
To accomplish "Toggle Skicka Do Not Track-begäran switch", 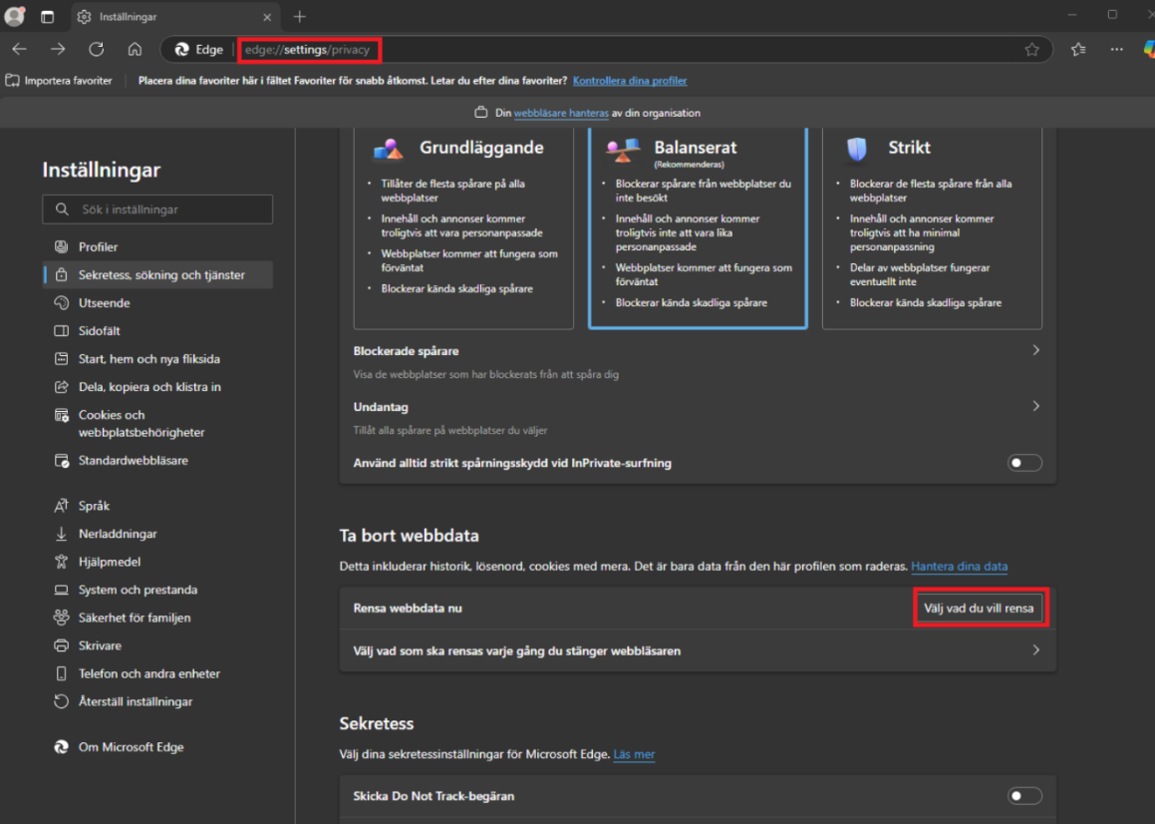I will click(x=1025, y=796).
